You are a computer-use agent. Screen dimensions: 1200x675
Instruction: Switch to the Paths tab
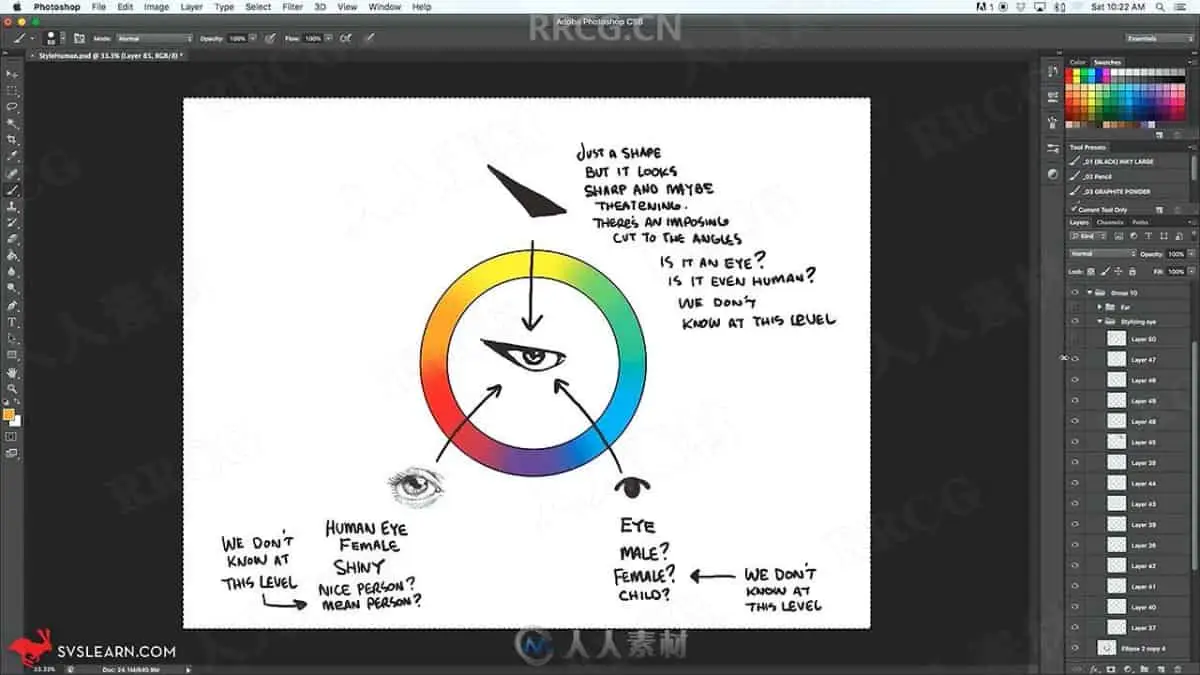coord(1140,222)
